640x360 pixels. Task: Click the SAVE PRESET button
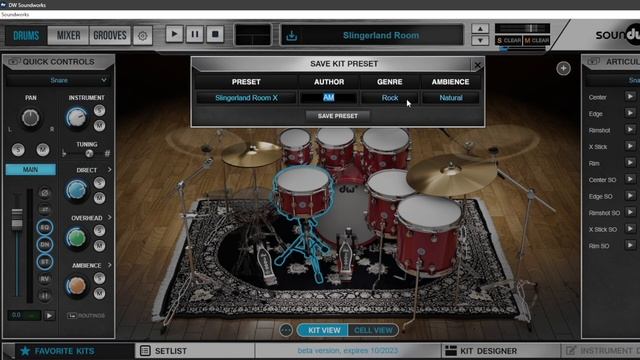click(x=338, y=116)
